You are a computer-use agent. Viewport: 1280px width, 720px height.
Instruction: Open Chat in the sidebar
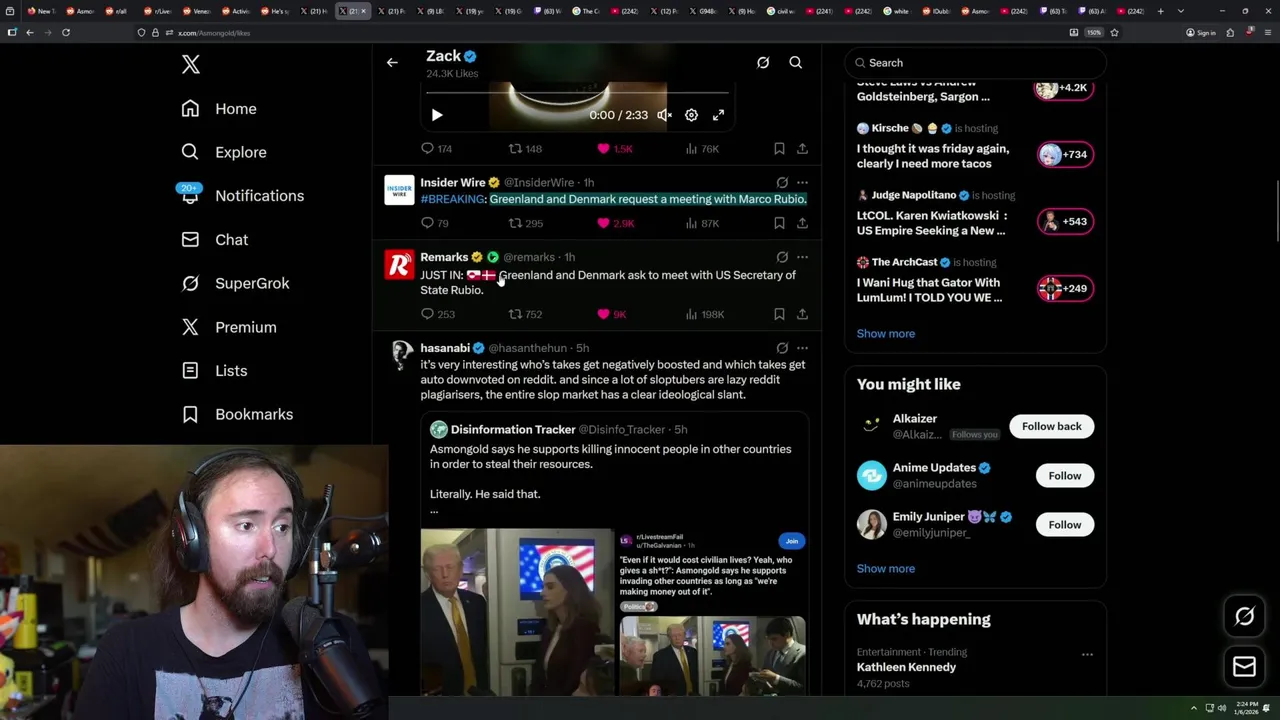coord(215,240)
